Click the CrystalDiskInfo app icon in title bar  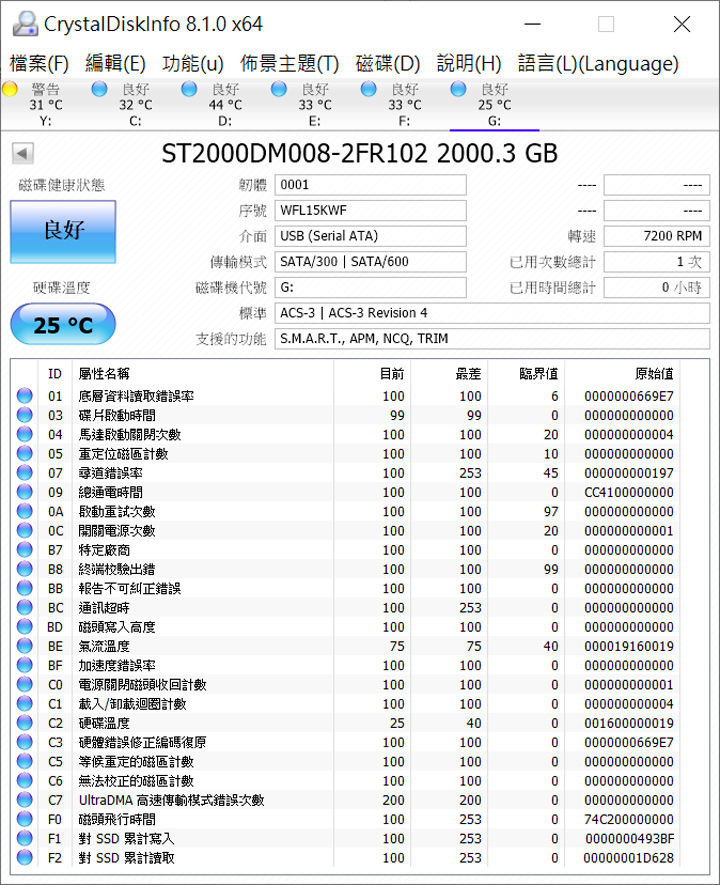(25, 24)
